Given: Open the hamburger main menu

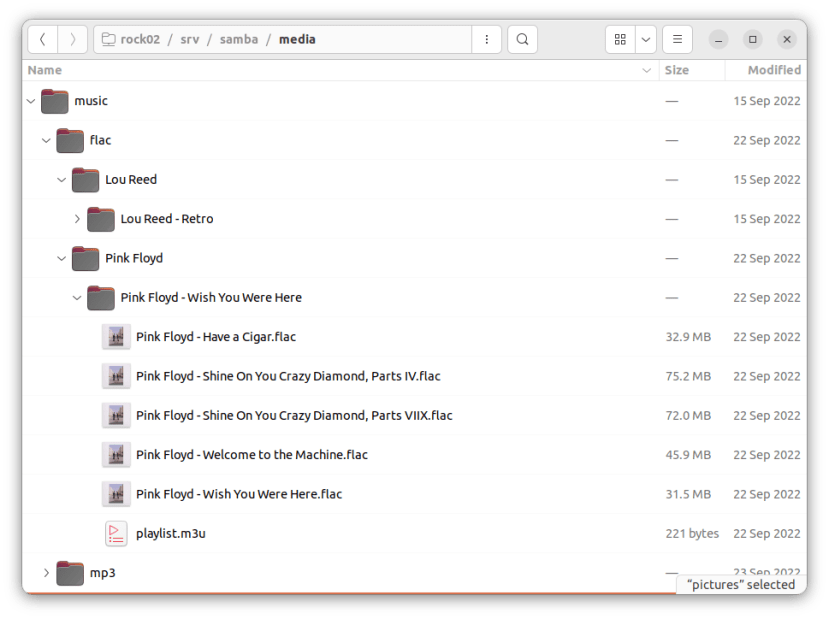Looking at the screenshot, I should (677, 39).
